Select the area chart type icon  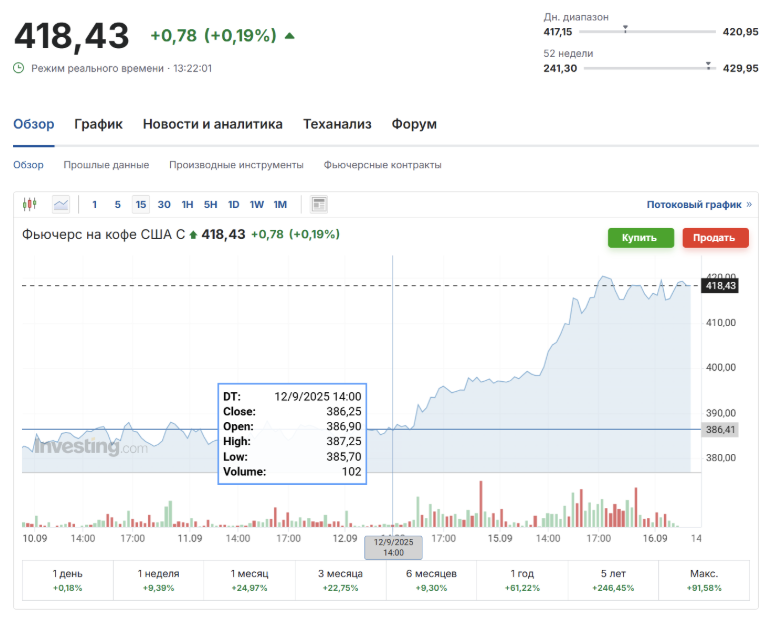(61, 204)
